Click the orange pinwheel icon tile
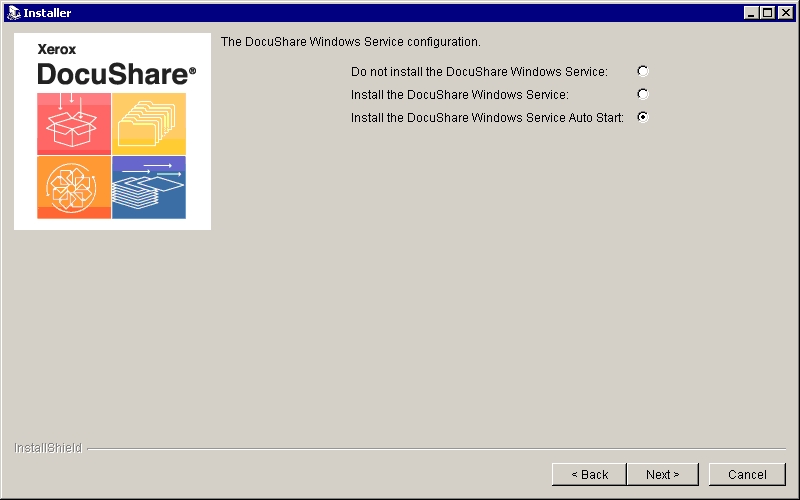The height and width of the screenshot is (500, 800). 74,187
